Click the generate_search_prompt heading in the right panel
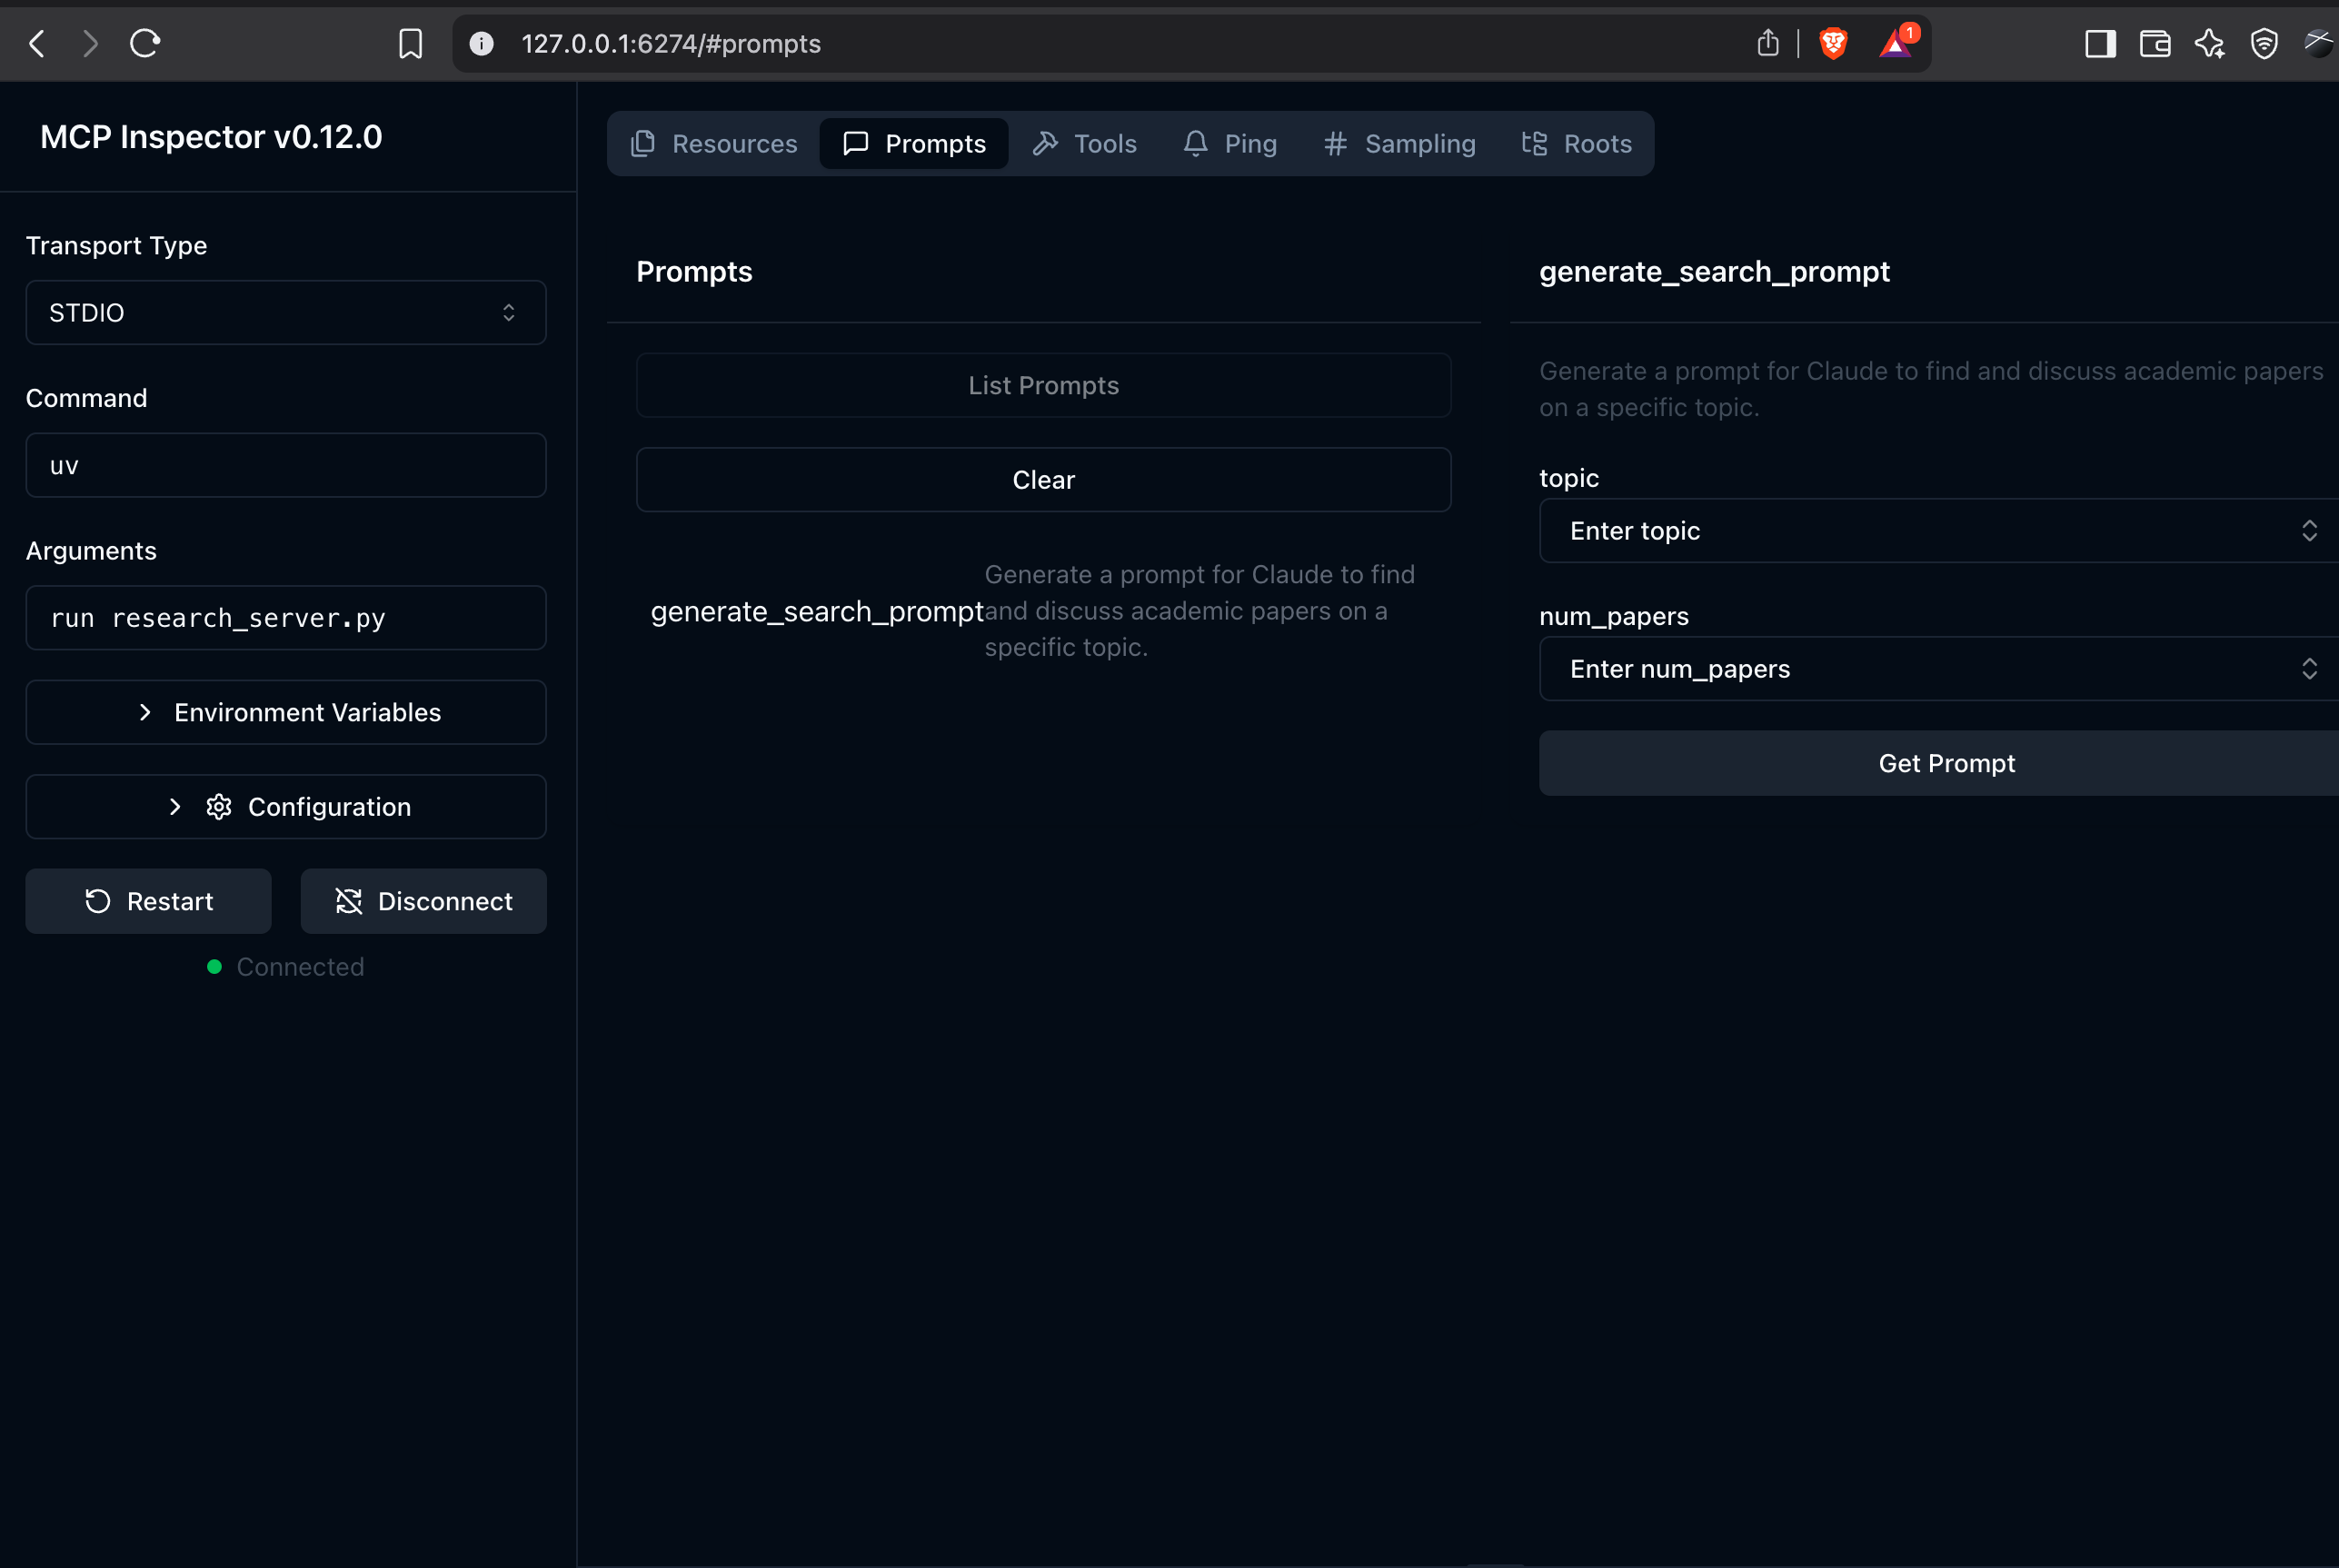Screen dimensions: 2339x1568 tap(1714, 272)
